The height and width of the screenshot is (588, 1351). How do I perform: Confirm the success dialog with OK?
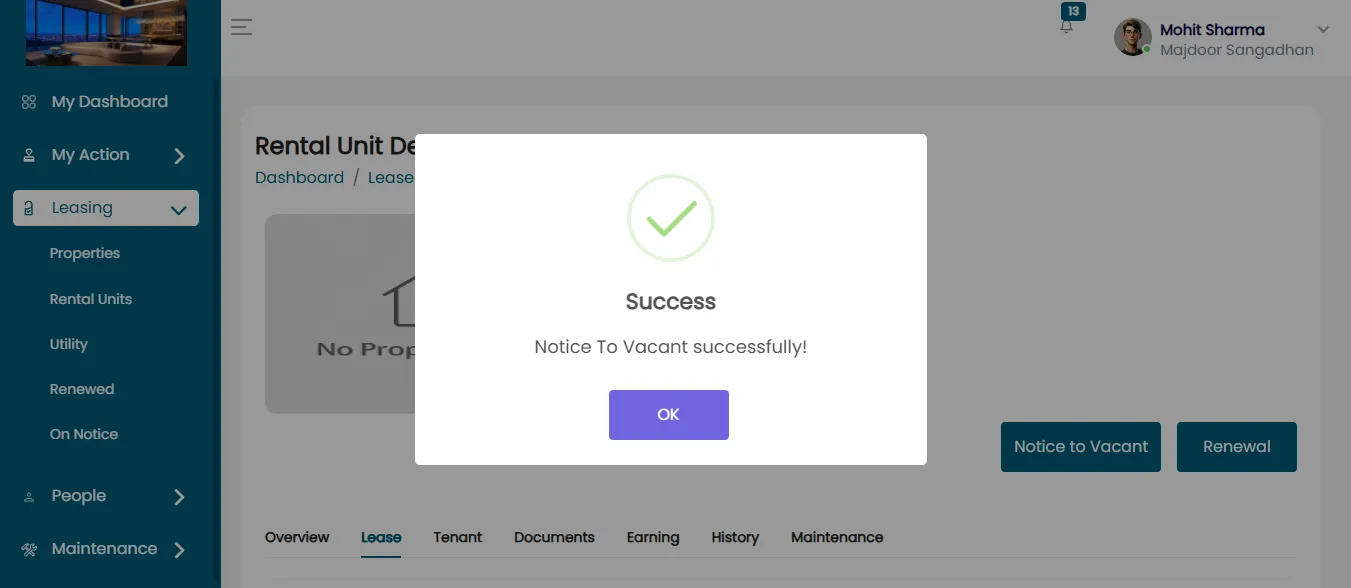coord(669,415)
